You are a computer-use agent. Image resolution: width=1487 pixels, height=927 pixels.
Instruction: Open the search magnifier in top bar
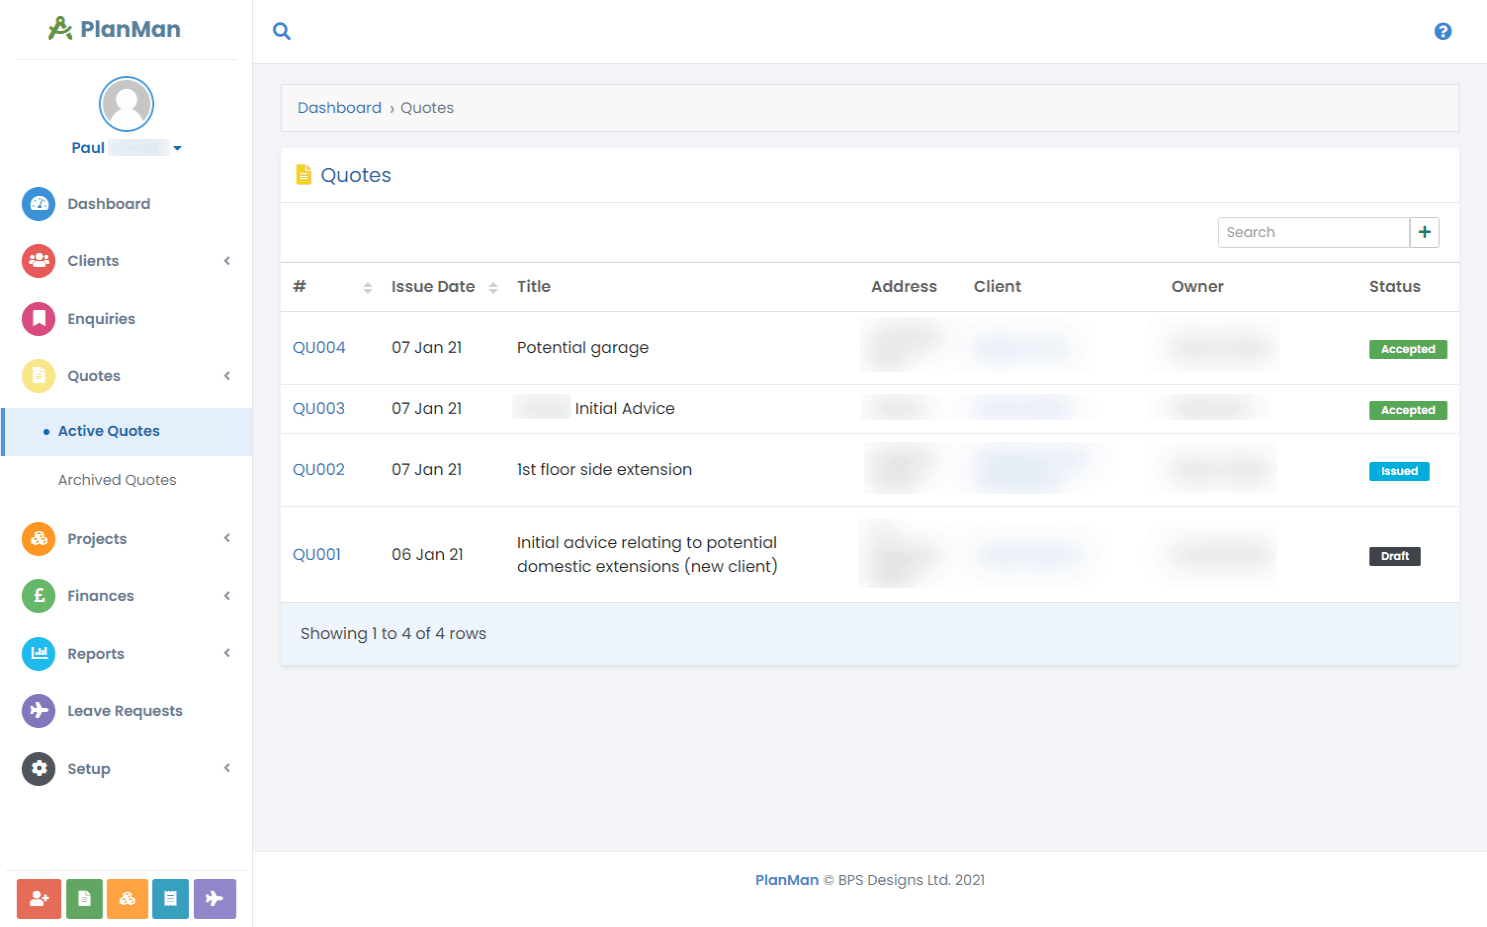pos(282,31)
